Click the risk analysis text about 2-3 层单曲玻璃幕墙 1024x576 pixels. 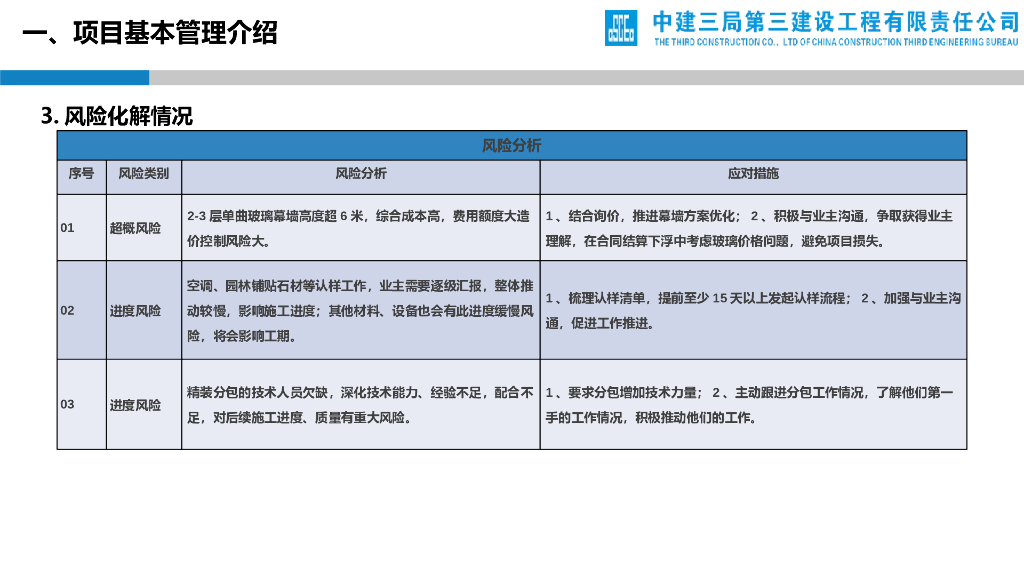359,229
